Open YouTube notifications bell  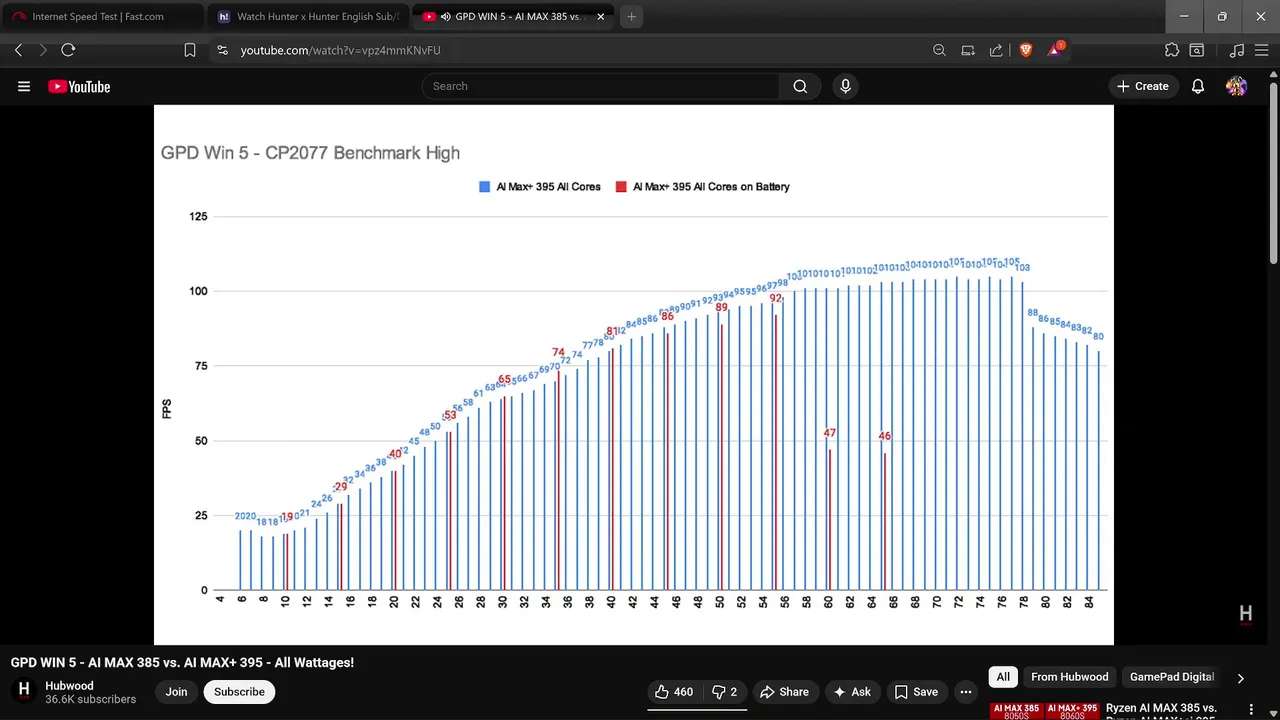click(x=1198, y=87)
